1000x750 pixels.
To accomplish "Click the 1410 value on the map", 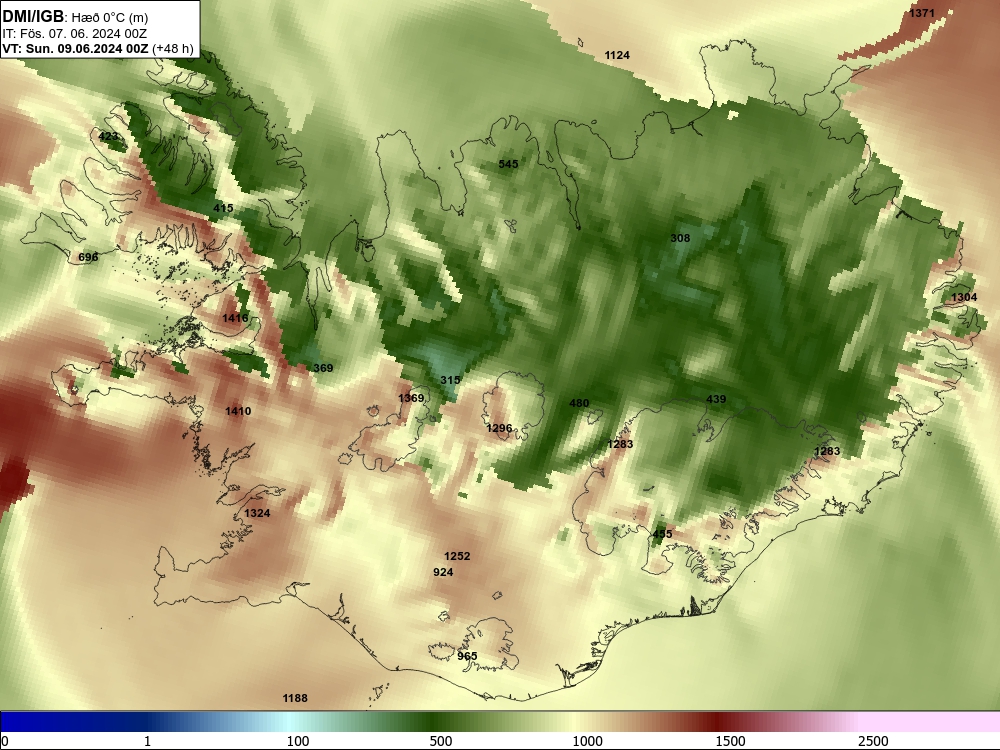I will (x=238, y=411).
